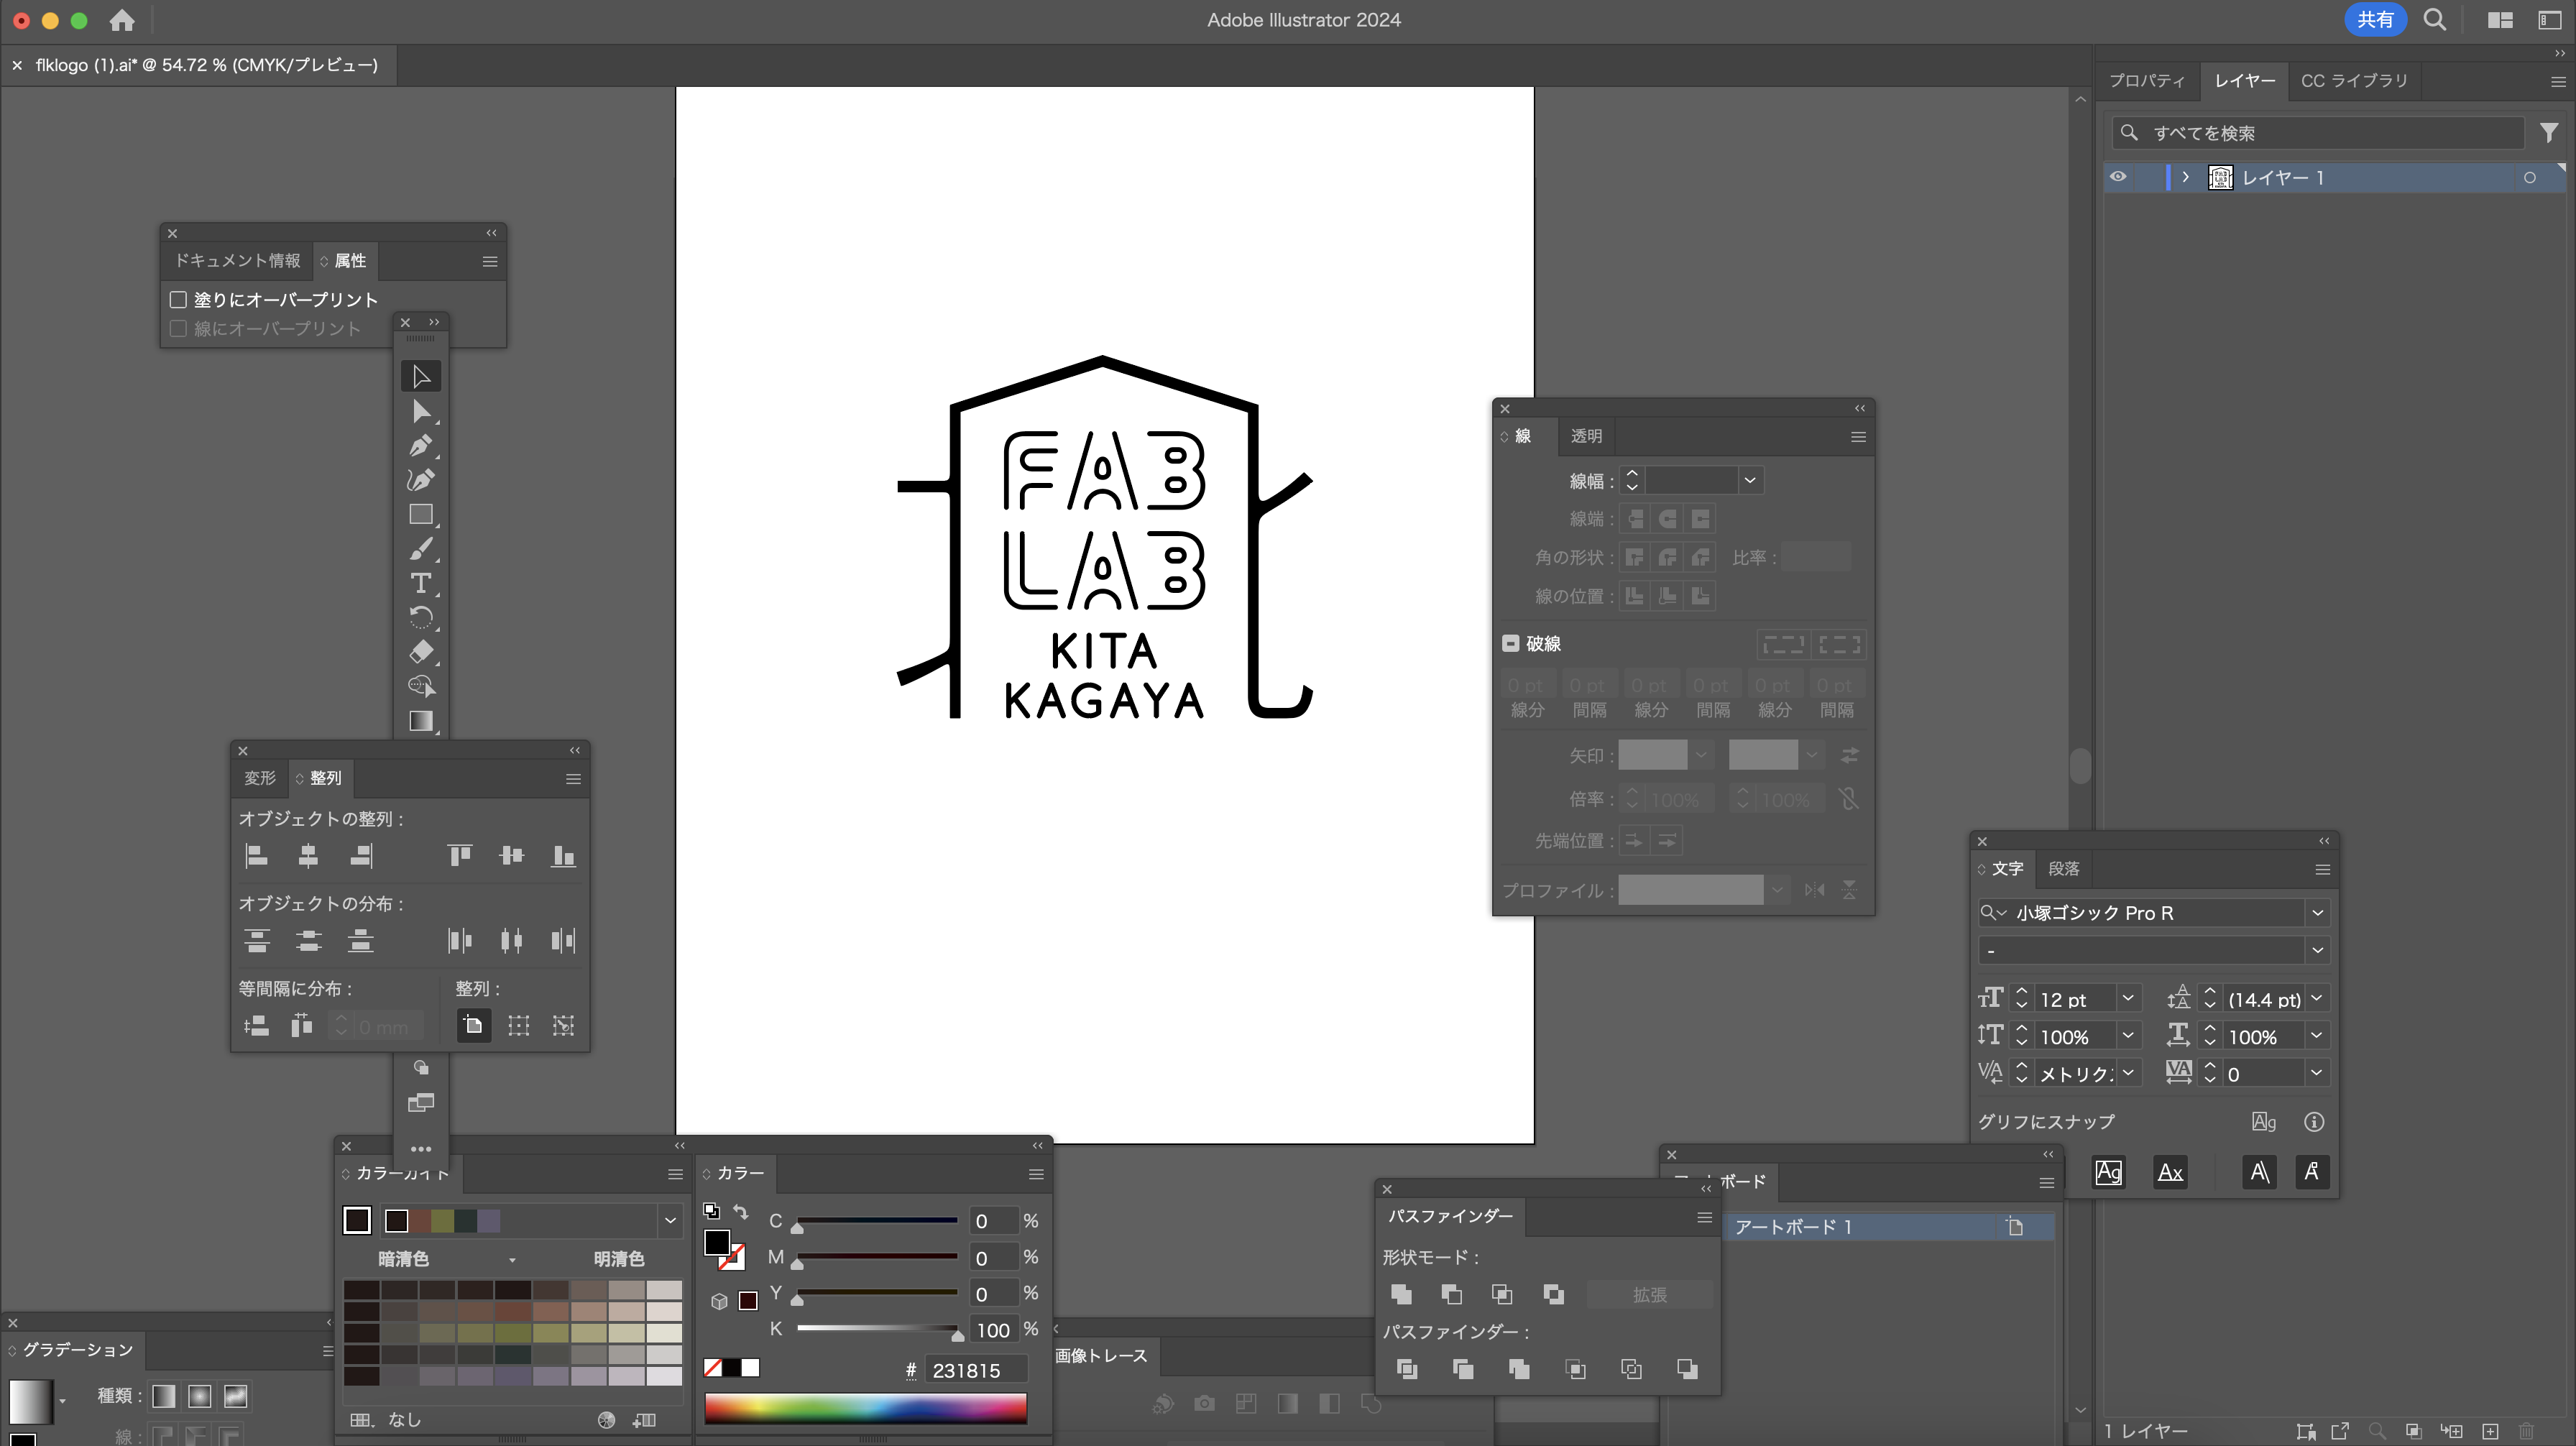Screen dimensions: 2576x1446
Task: Click the Home icon
Action: pos(122,20)
